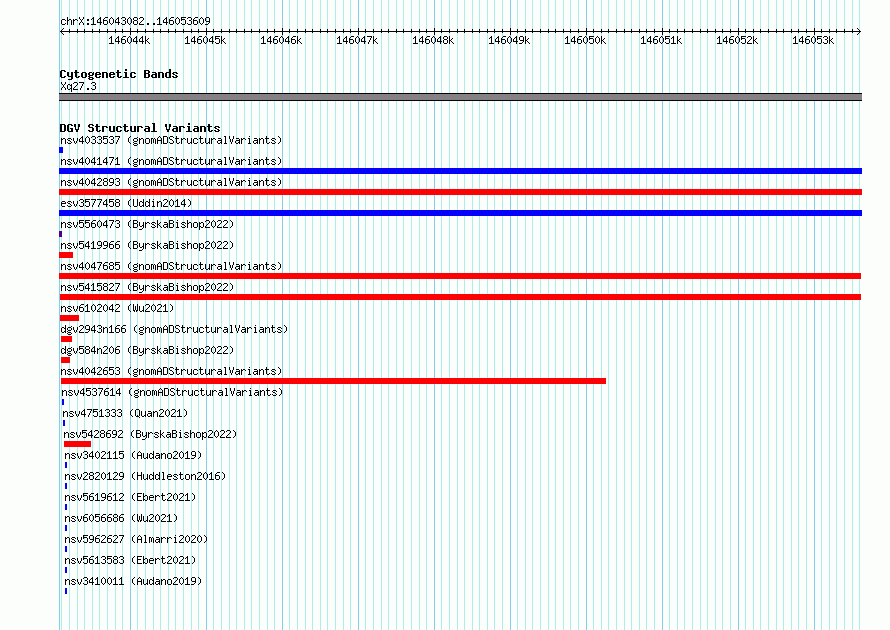Open the nsv5619612 (Ebert2021) label
The width and height of the screenshot is (890, 630).
(130, 497)
